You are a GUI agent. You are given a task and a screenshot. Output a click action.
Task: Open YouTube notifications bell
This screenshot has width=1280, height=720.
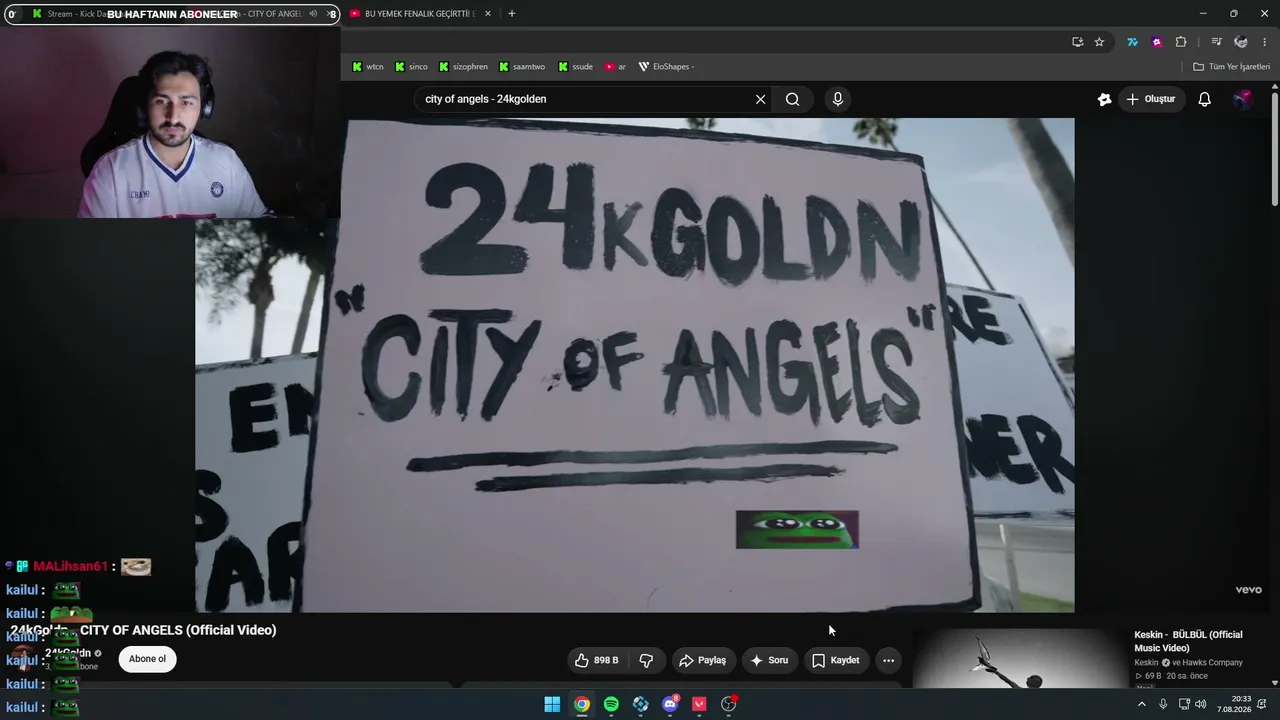[1205, 99]
